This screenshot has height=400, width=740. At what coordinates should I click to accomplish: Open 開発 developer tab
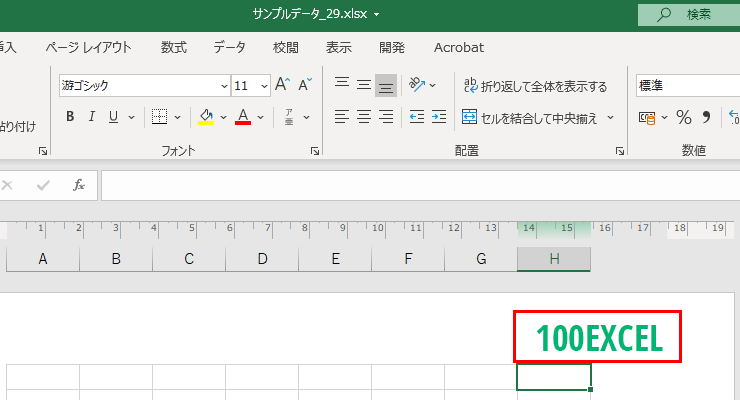(392, 48)
